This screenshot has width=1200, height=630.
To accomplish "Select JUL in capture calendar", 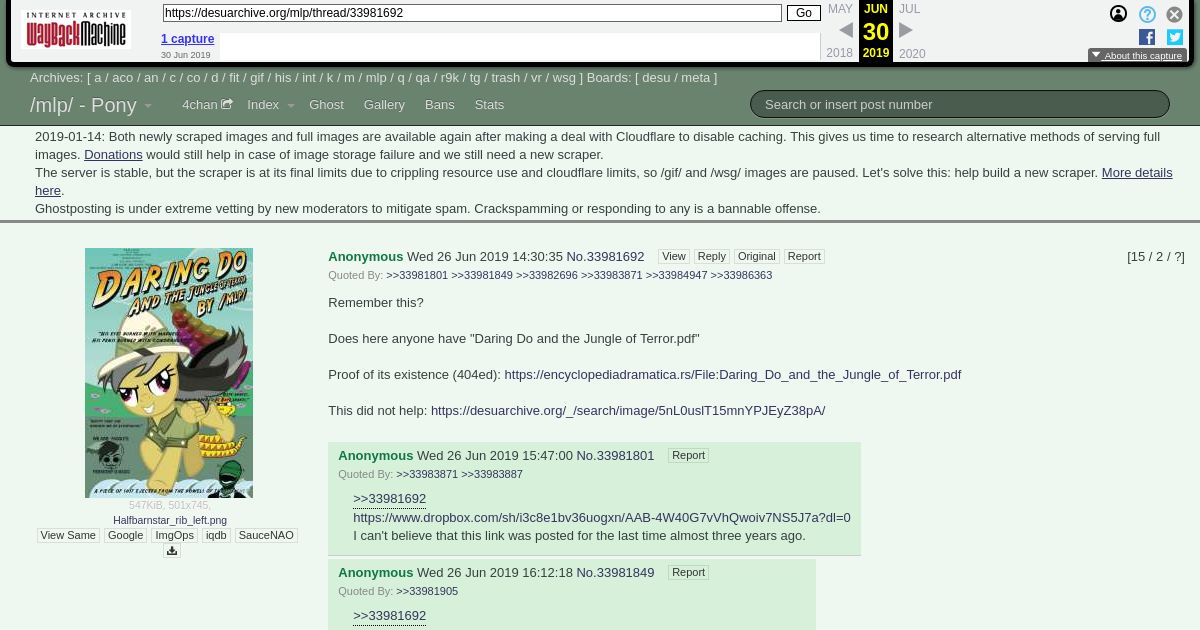I will point(909,9).
